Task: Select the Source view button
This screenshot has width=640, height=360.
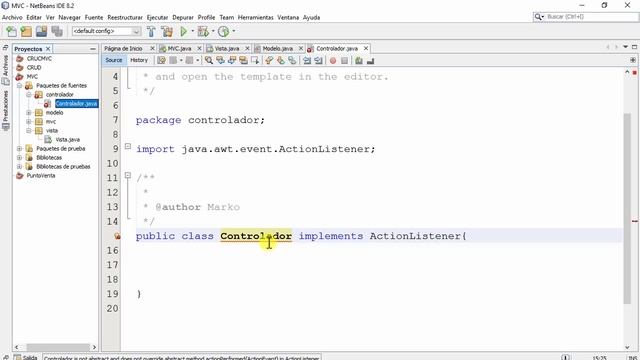Action: point(113,60)
